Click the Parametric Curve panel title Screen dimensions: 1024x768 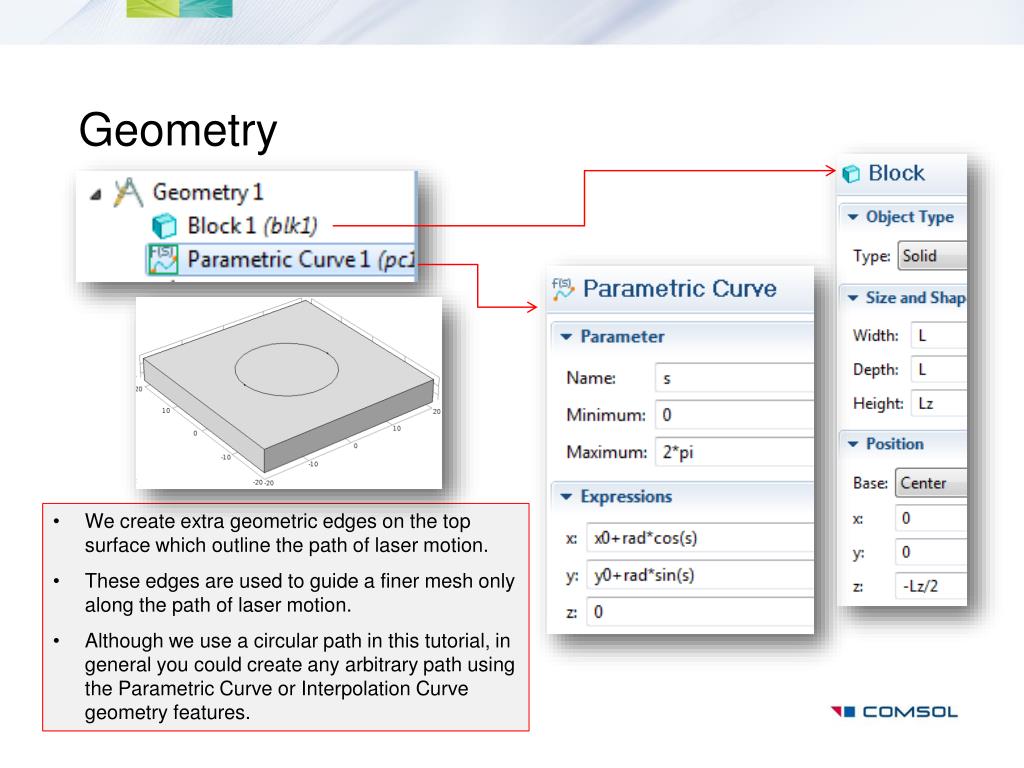click(680, 289)
